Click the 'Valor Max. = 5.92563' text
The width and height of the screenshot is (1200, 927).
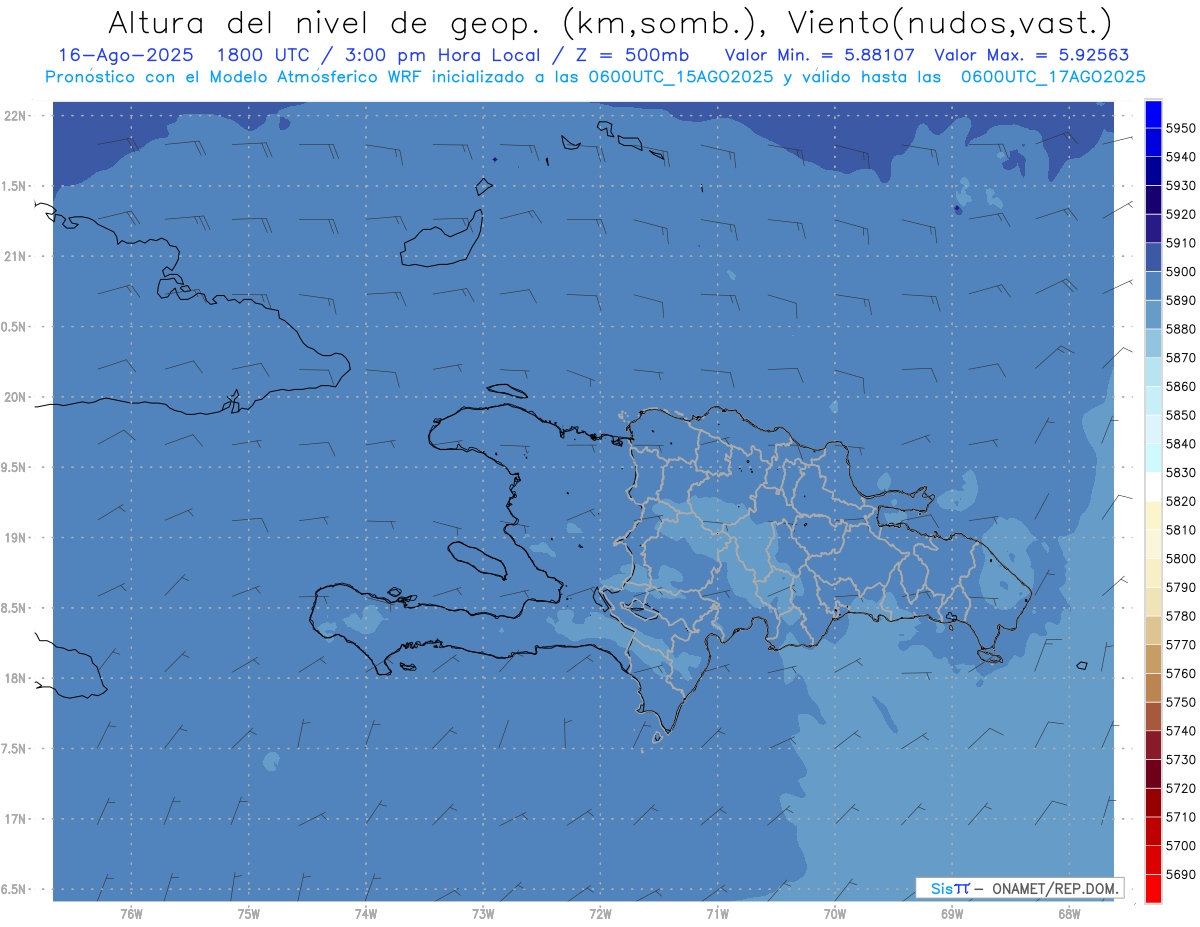point(1031,55)
